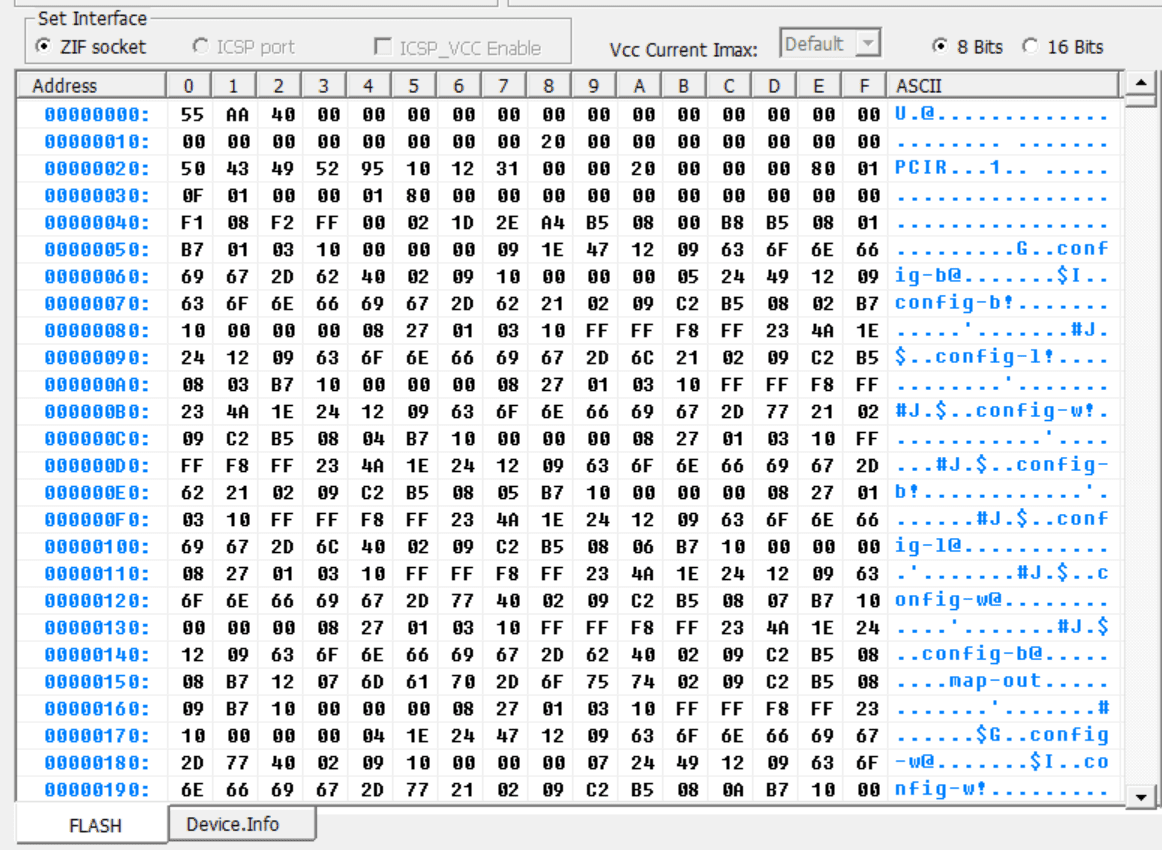Screen dimensions: 1162x850
Task: Select address row 00000190:
Action: [96, 790]
